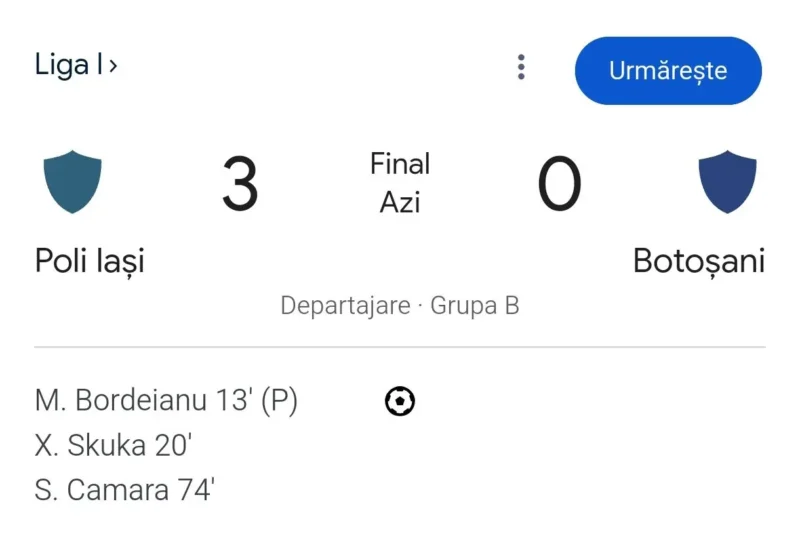Select the Botoșani team name
The height and width of the screenshot is (533, 800).
click(699, 261)
